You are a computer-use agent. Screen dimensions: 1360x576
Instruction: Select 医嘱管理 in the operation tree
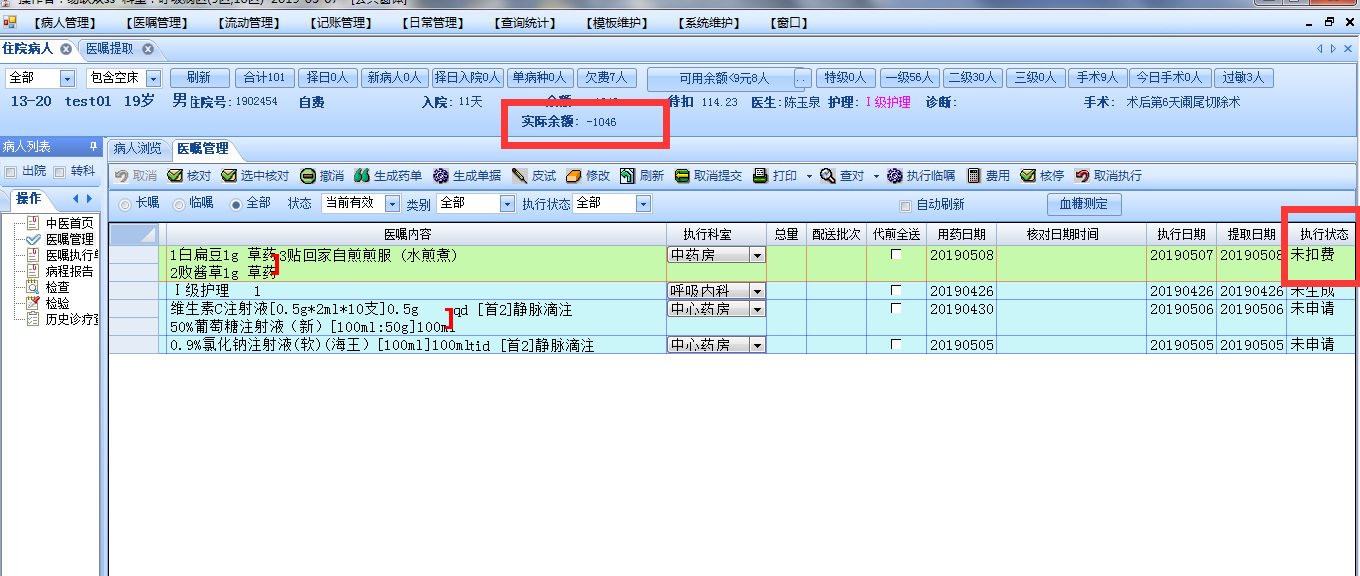click(x=69, y=239)
